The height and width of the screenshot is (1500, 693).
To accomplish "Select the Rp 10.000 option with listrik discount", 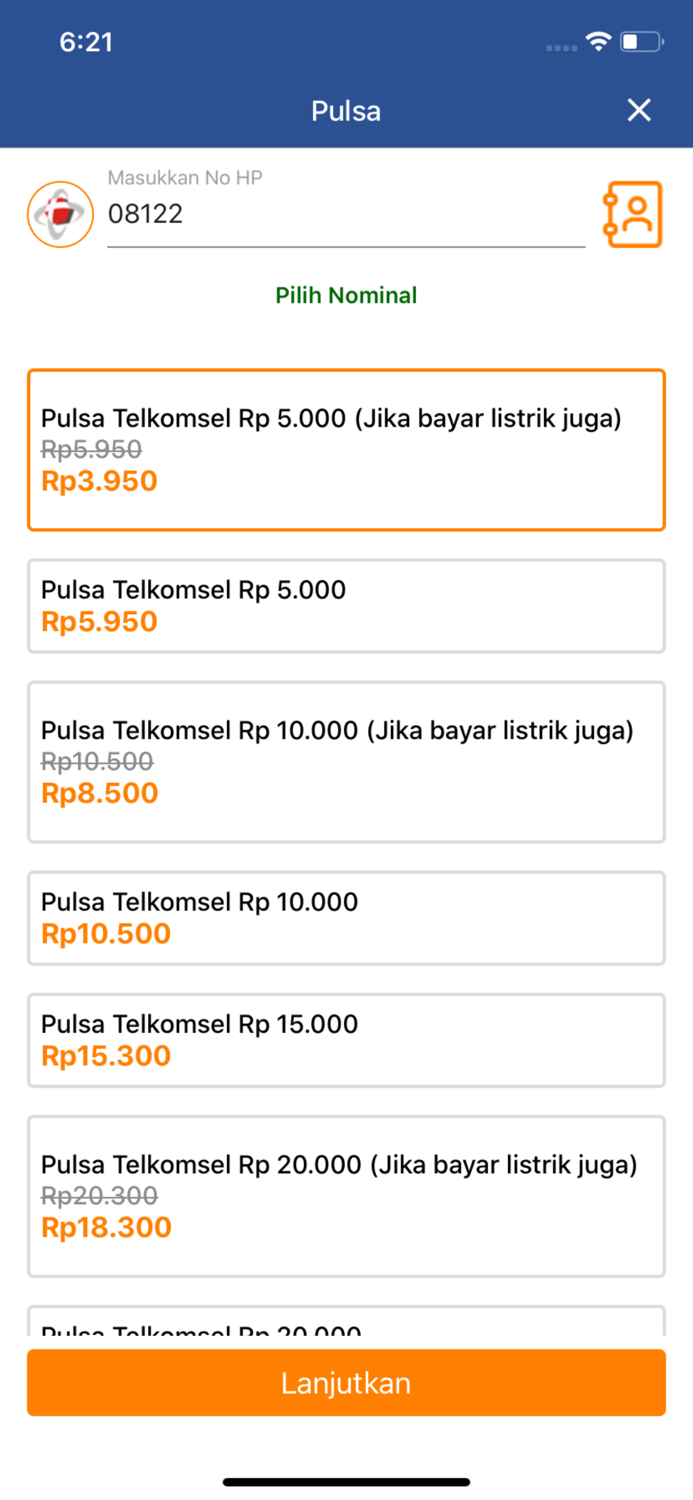I will [x=346, y=761].
